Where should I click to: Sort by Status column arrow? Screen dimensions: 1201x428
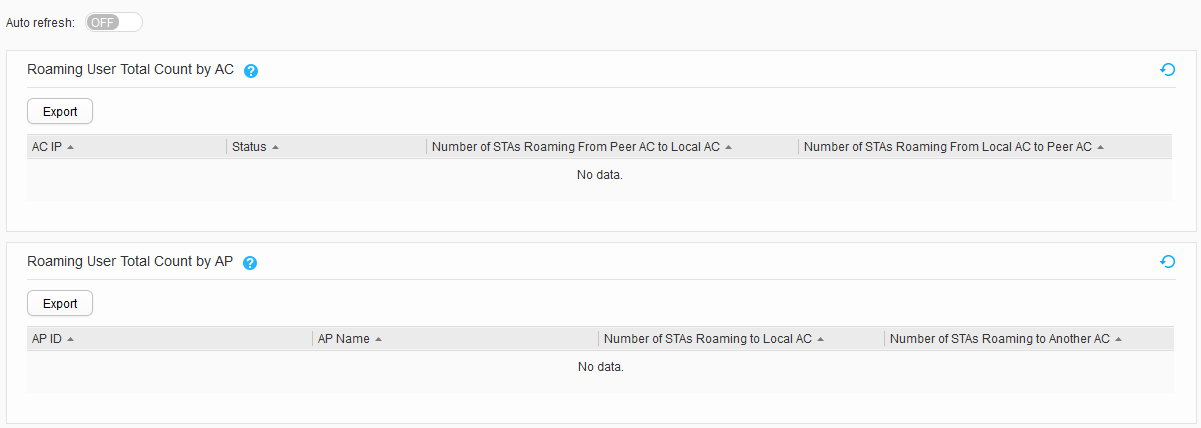pyautogui.click(x=275, y=147)
